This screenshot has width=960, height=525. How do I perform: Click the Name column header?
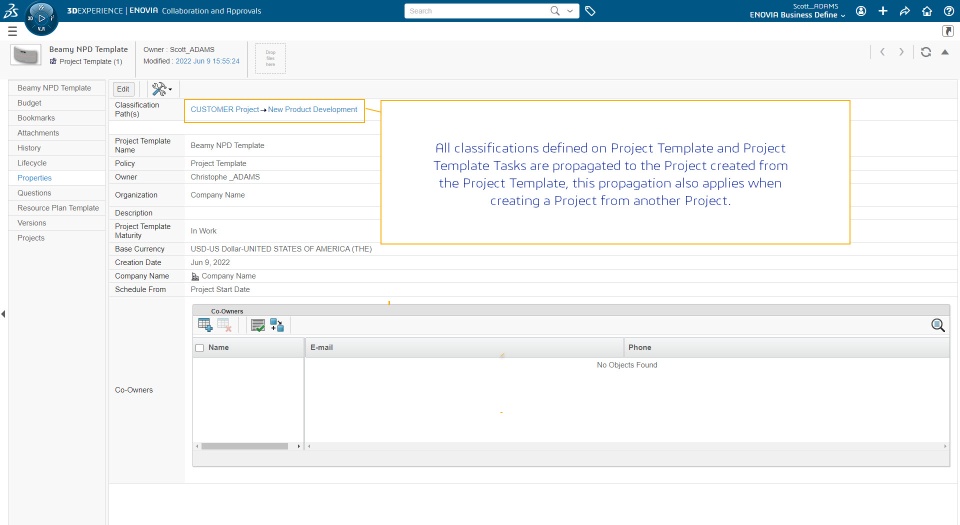(x=219, y=348)
